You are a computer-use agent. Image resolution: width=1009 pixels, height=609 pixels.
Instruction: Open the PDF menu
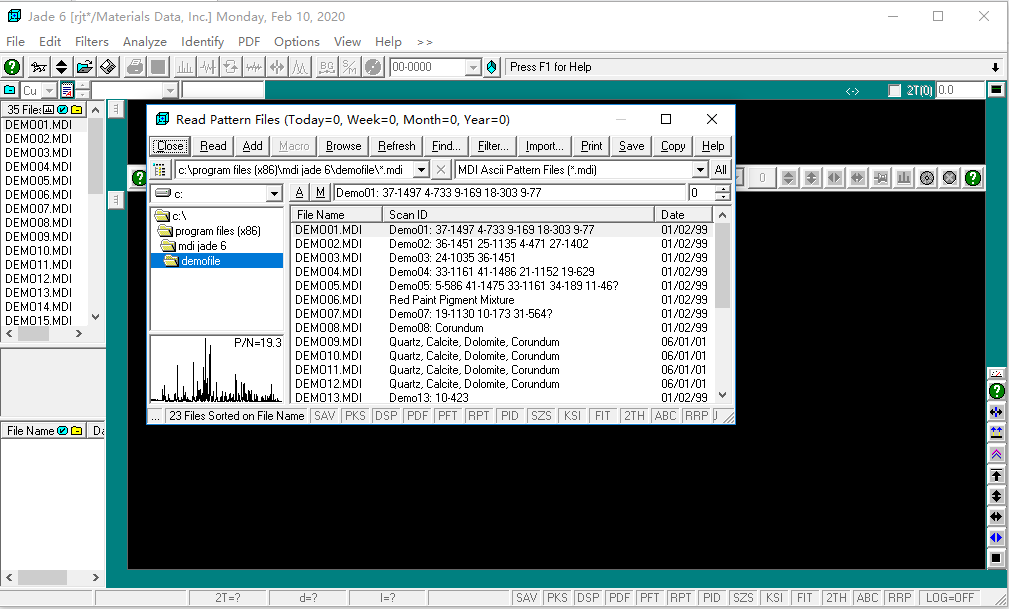tap(249, 42)
